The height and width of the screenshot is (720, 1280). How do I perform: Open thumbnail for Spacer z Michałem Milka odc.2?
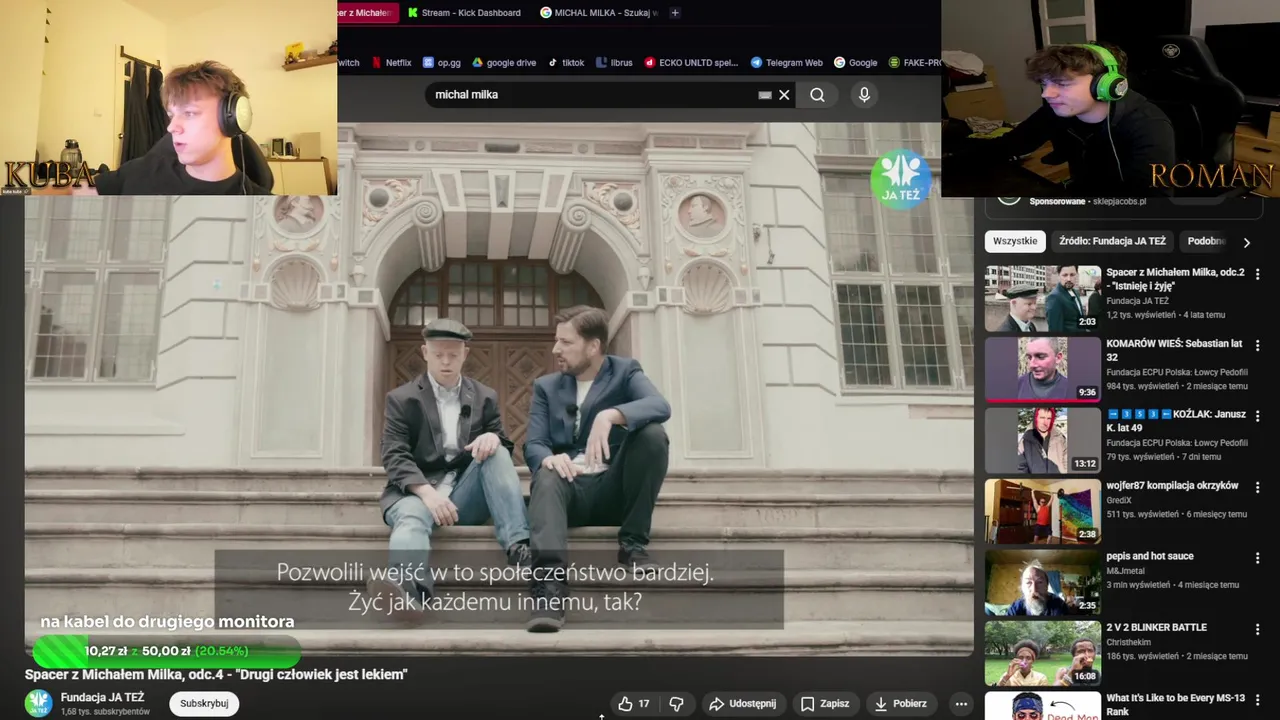[x=1042, y=298]
